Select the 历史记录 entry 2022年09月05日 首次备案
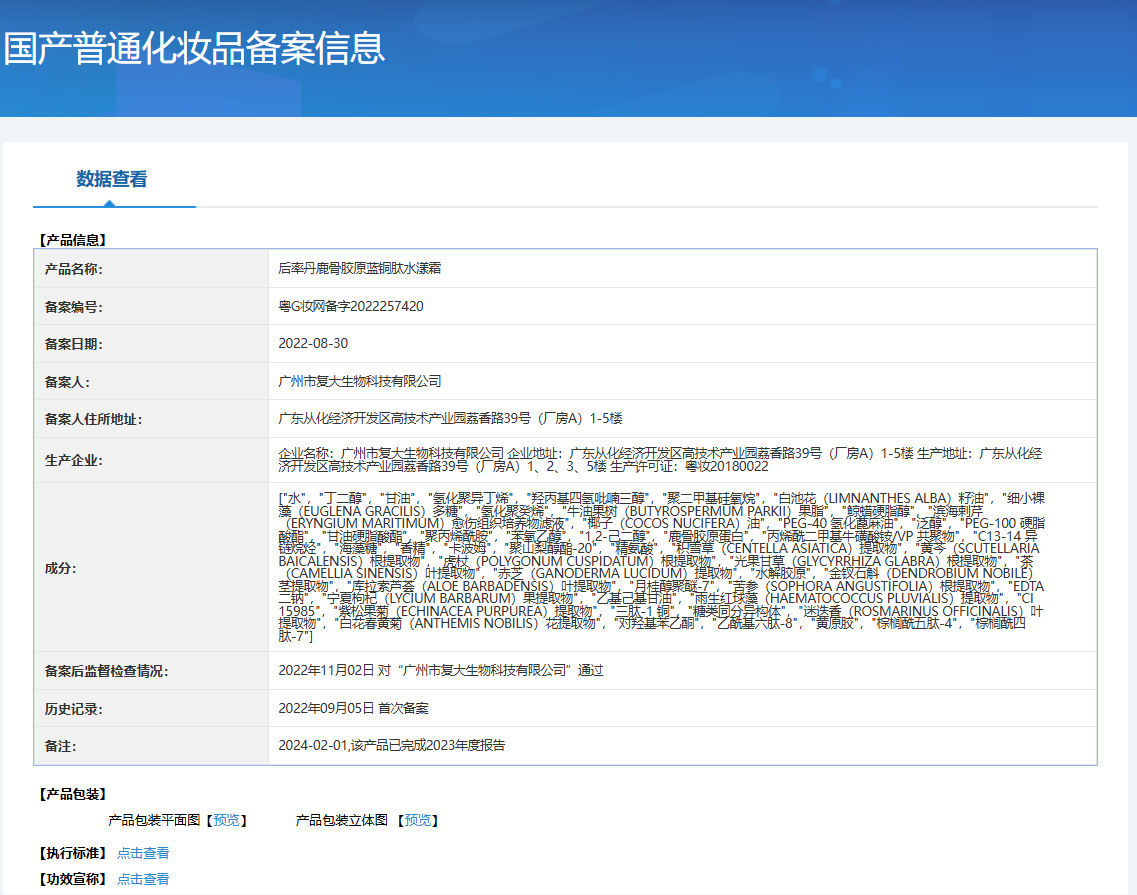Viewport: 1137px width, 895px height. tap(353, 708)
